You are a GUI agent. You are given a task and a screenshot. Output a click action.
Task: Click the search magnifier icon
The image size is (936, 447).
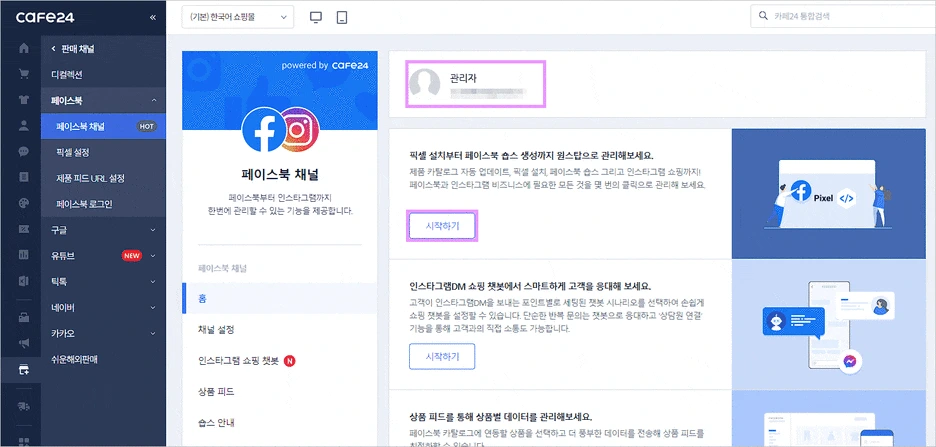763,17
